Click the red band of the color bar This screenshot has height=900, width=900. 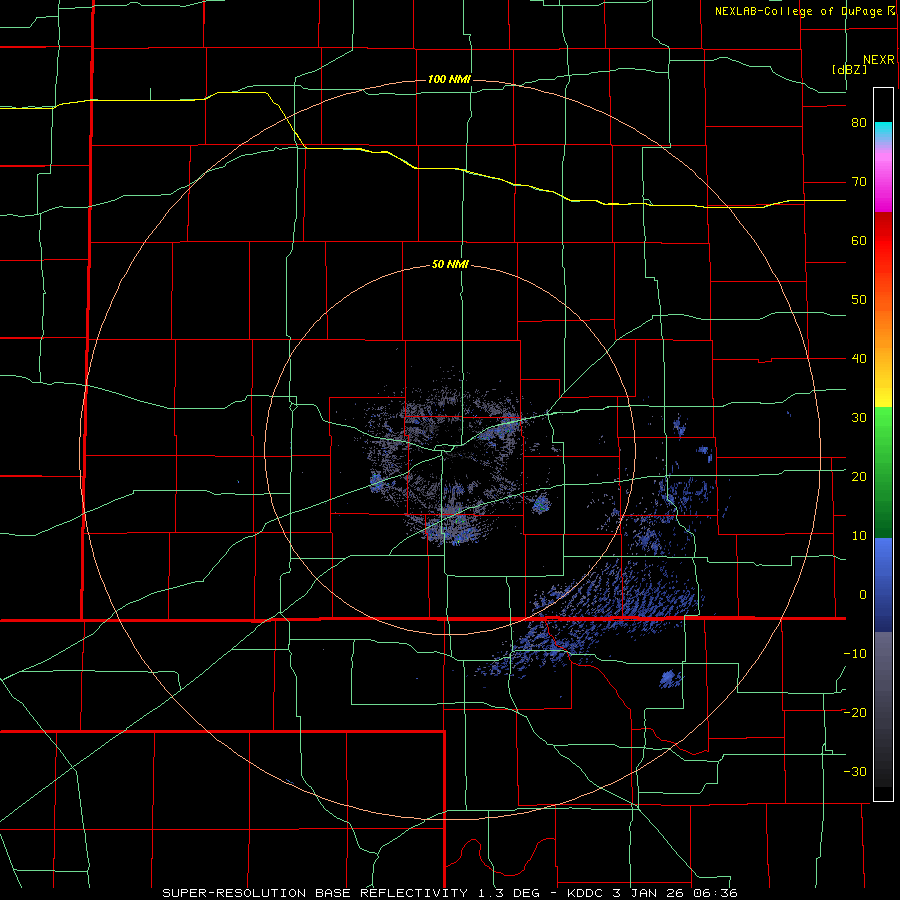tap(883, 241)
